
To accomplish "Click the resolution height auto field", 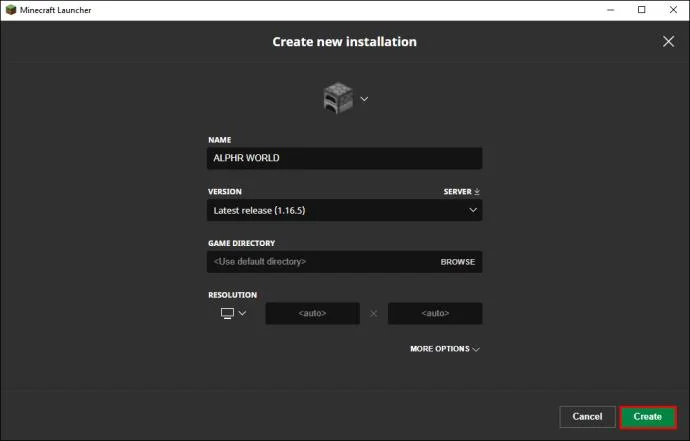I will [435, 313].
